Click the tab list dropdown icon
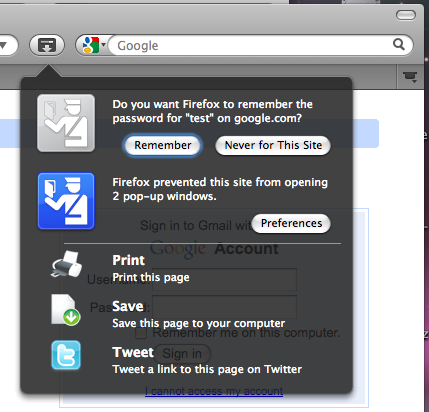429x412 pixels. click(410, 77)
